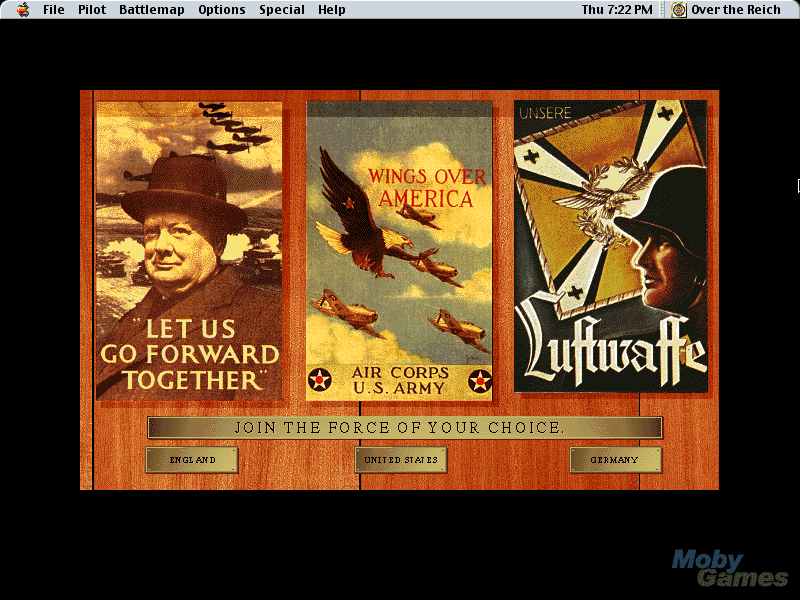Select the Wings Over America poster
The image size is (800, 600).
pos(399,251)
